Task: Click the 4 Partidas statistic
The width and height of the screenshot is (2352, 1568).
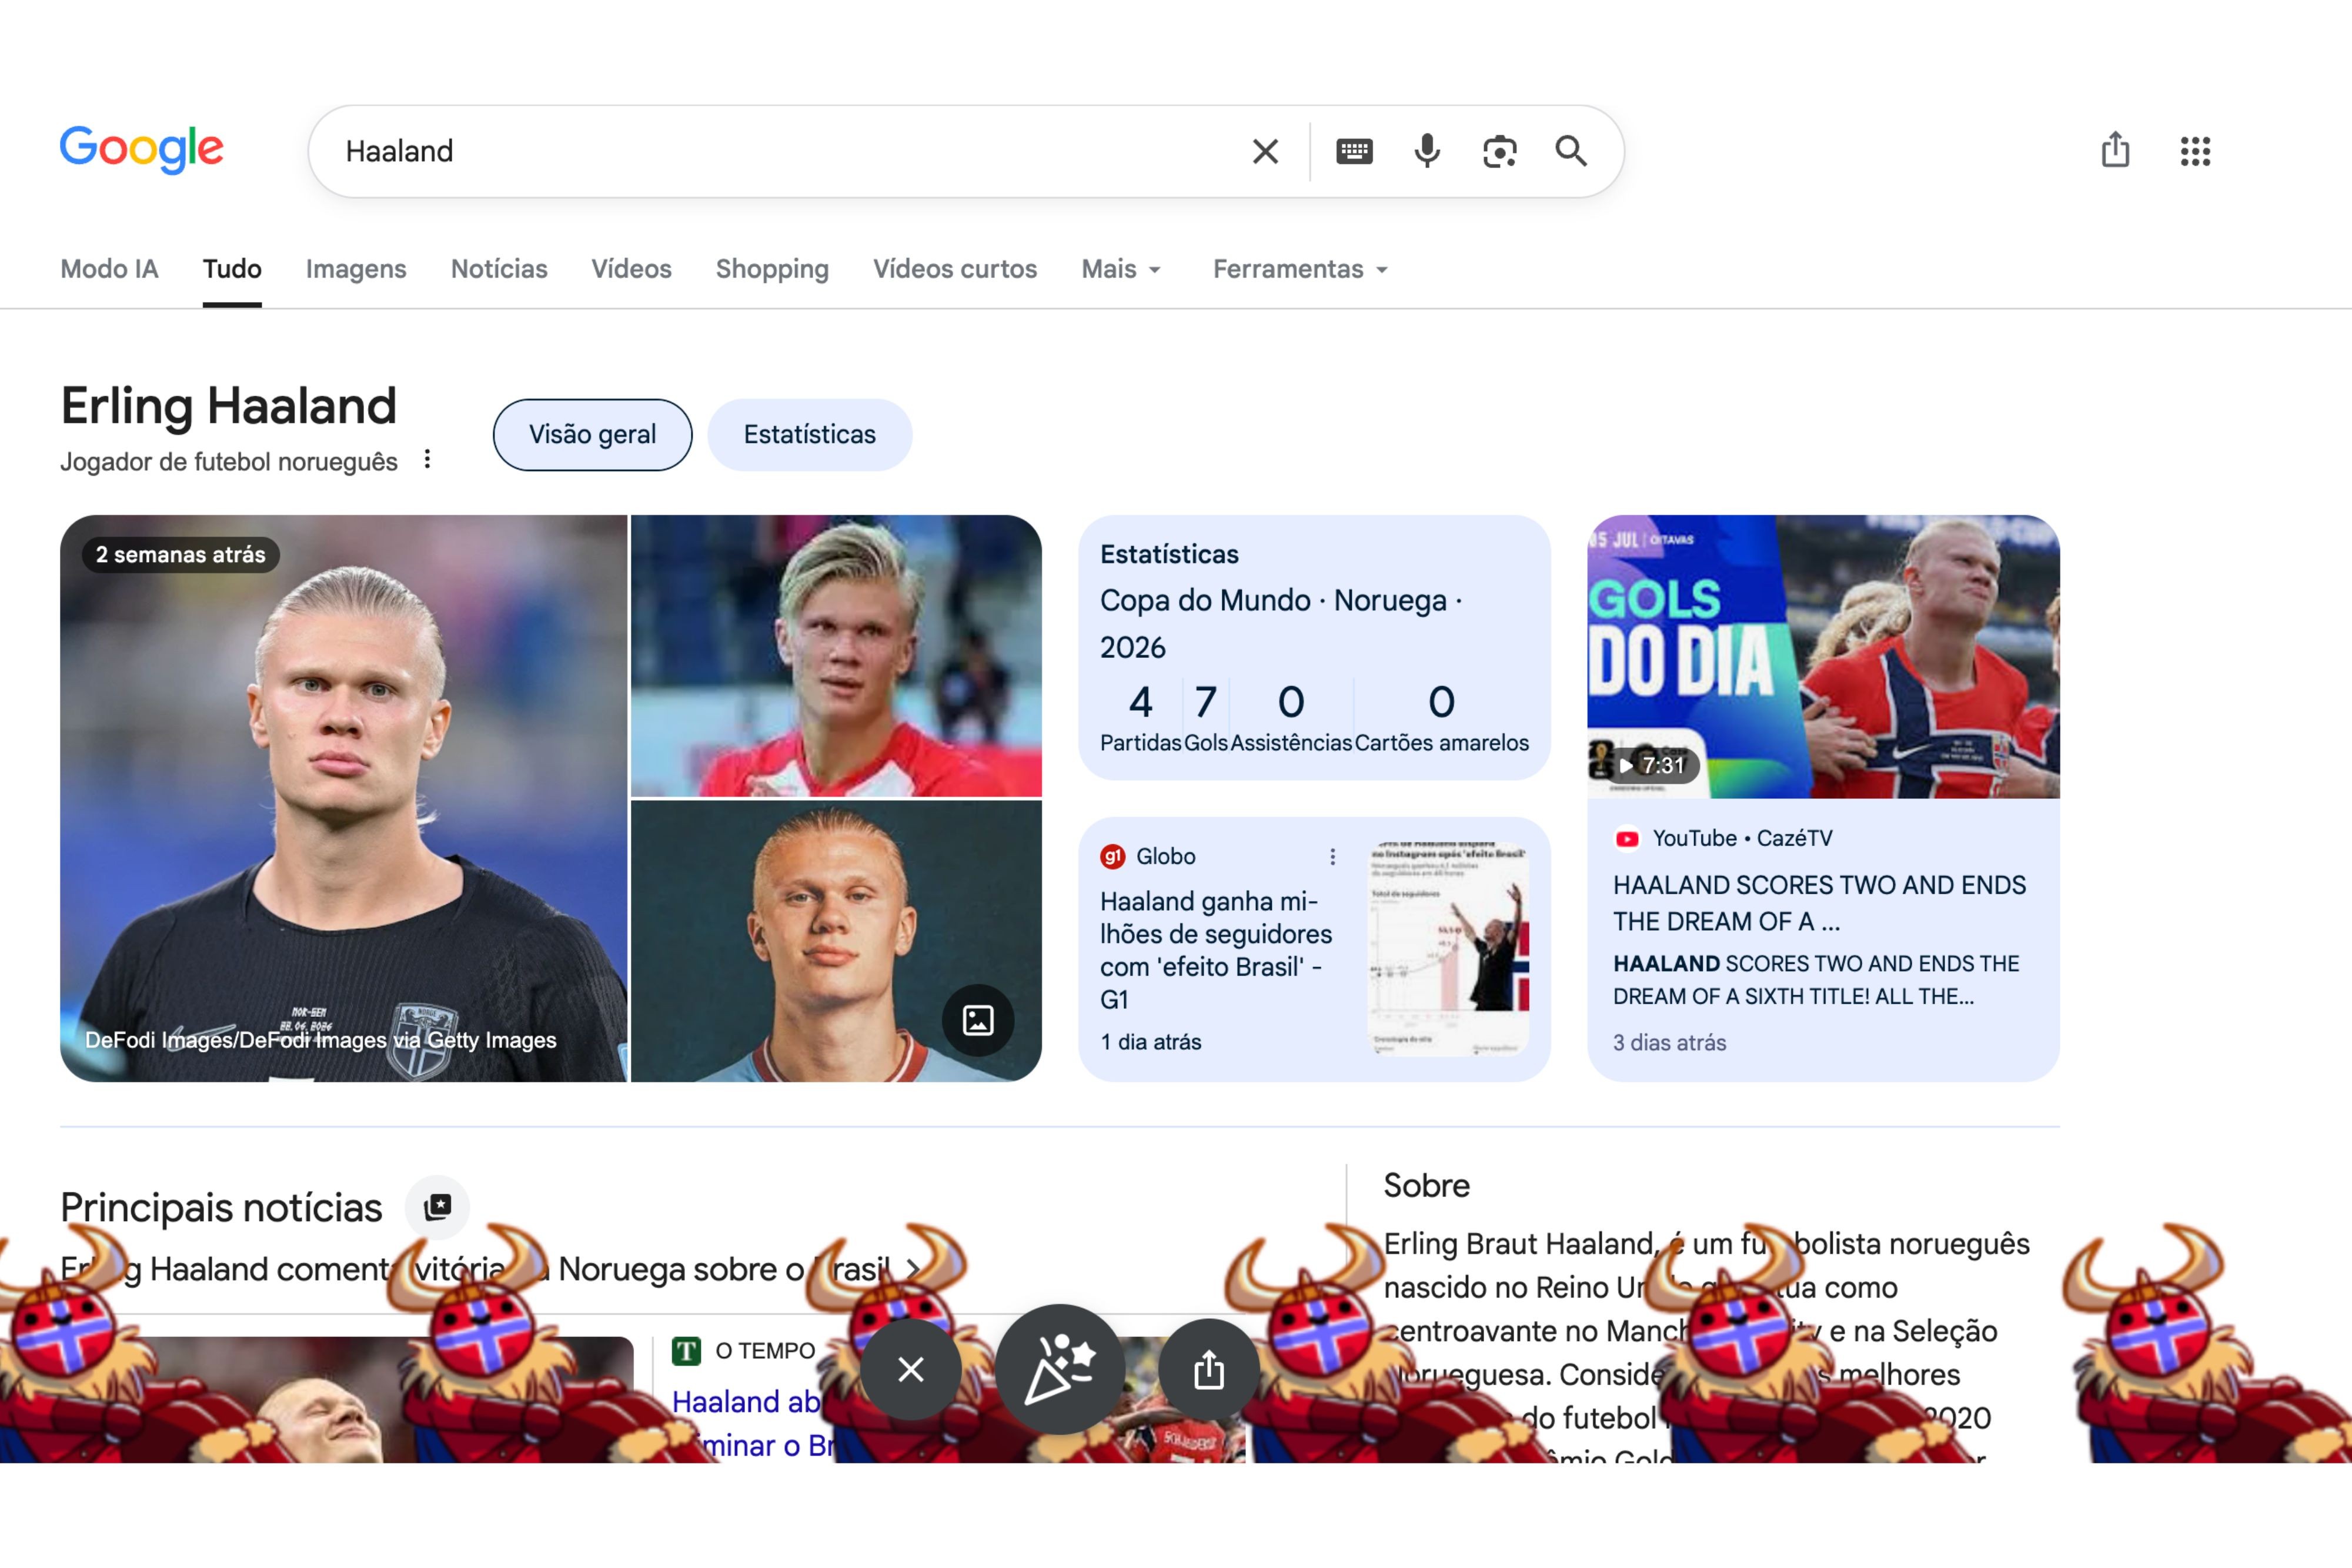Action: [x=1140, y=717]
